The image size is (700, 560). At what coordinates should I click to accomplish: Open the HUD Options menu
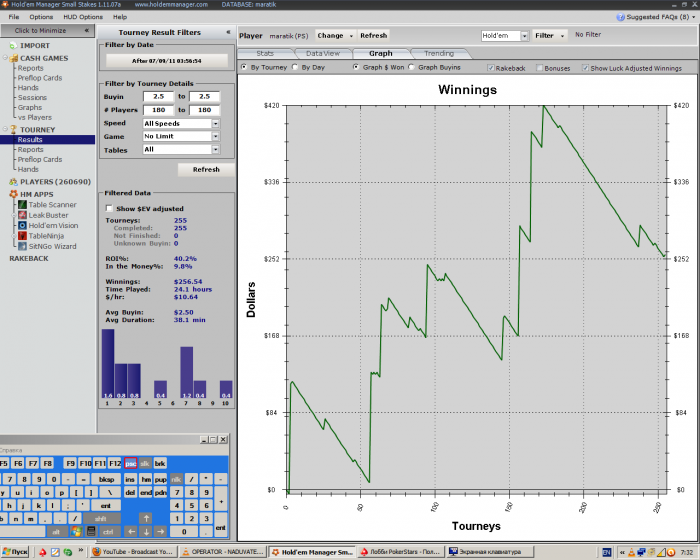82,17
